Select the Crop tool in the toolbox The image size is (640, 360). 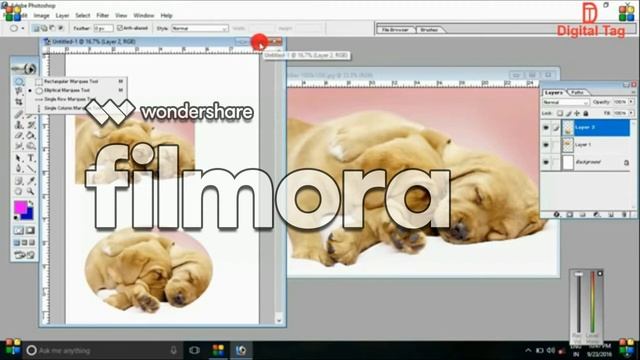(x=18, y=102)
